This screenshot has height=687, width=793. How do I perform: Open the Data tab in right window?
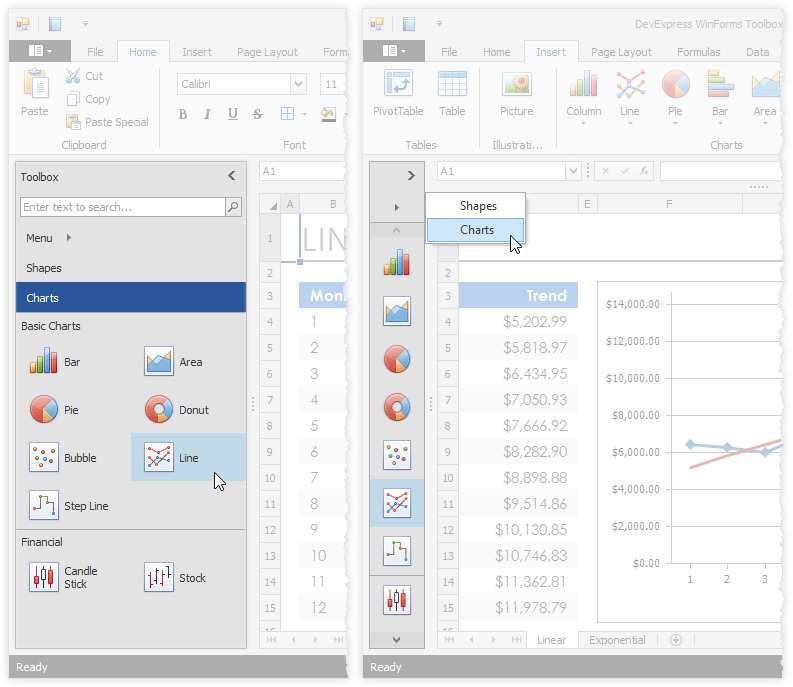757,52
